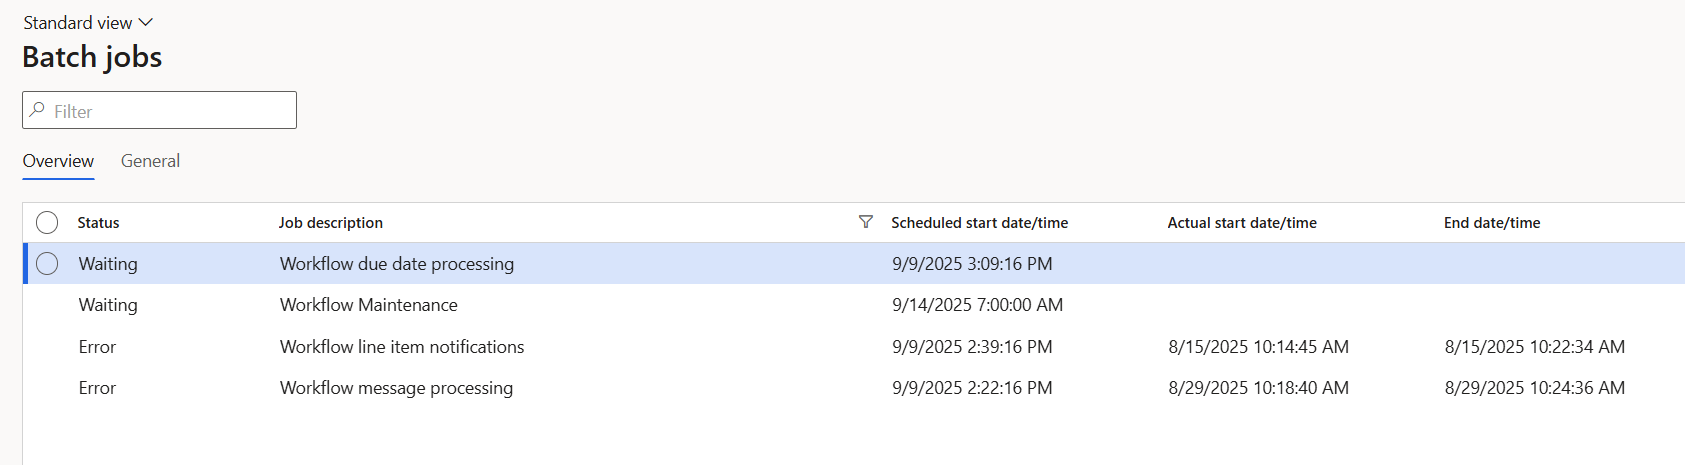Sort by the Status column header
This screenshot has width=1685, height=465.
tap(98, 223)
